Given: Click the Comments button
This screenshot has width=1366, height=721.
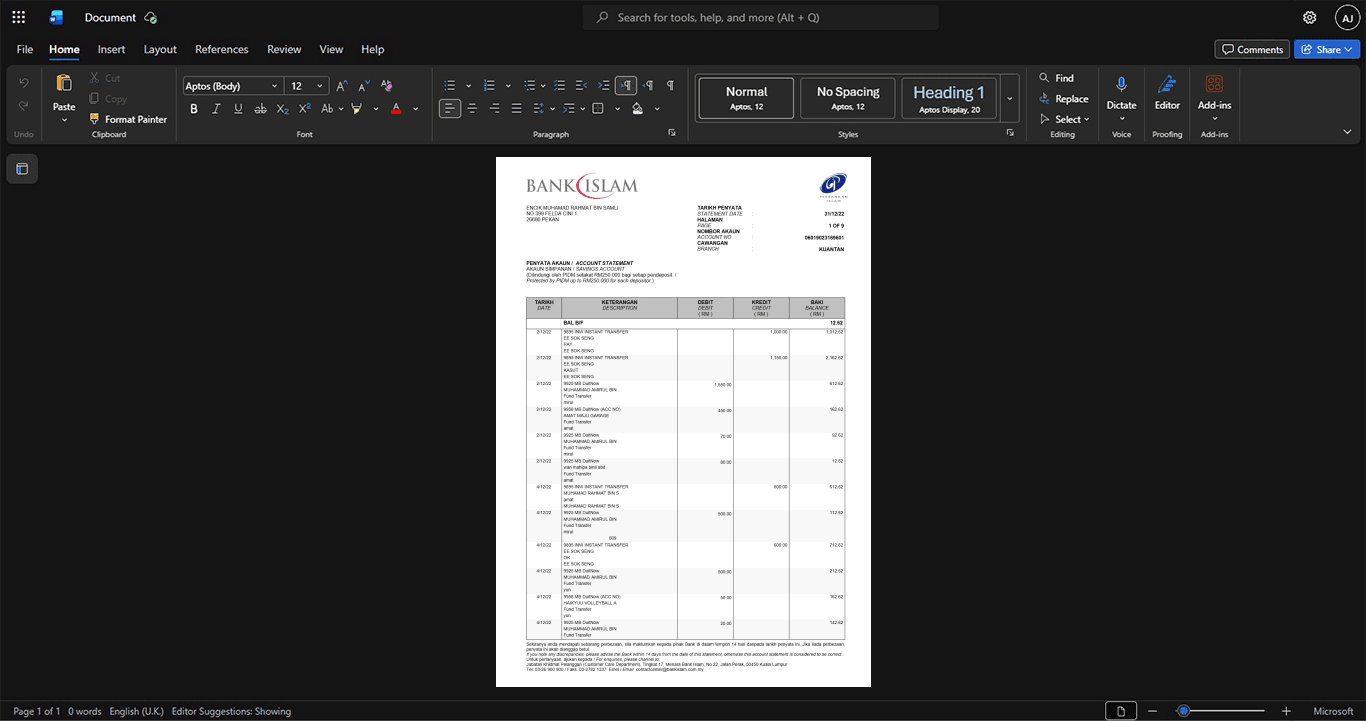Looking at the screenshot, I should (1252, 49).
